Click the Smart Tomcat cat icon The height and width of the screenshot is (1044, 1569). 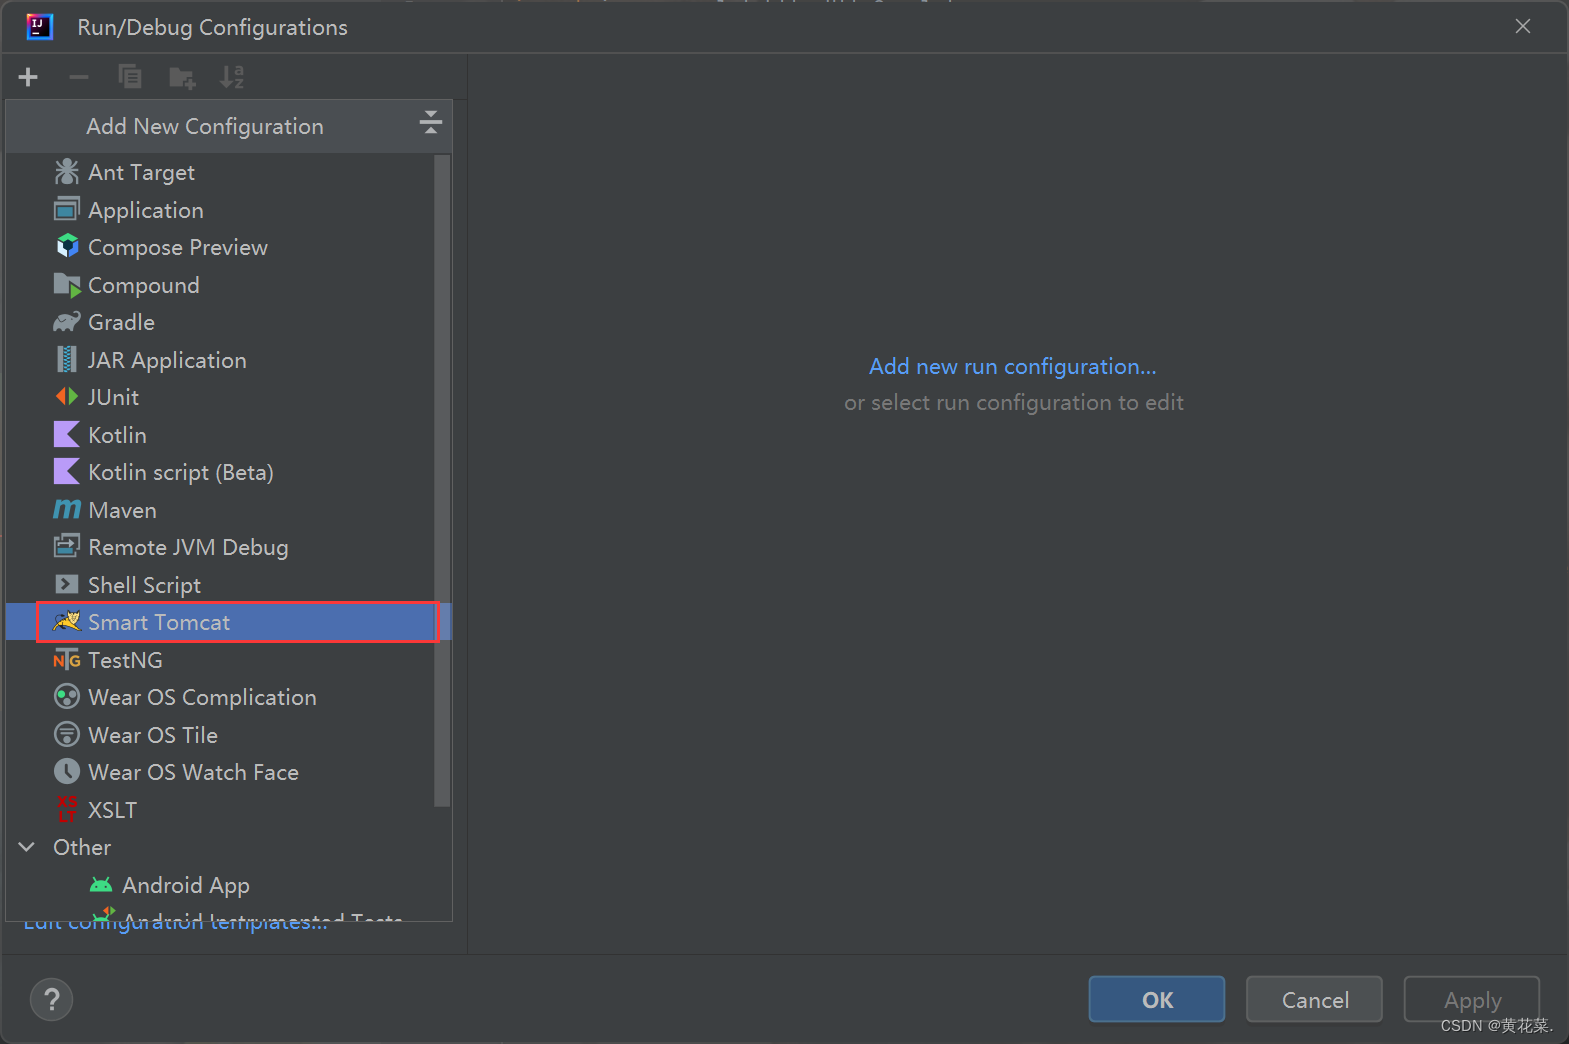(67, 622)
